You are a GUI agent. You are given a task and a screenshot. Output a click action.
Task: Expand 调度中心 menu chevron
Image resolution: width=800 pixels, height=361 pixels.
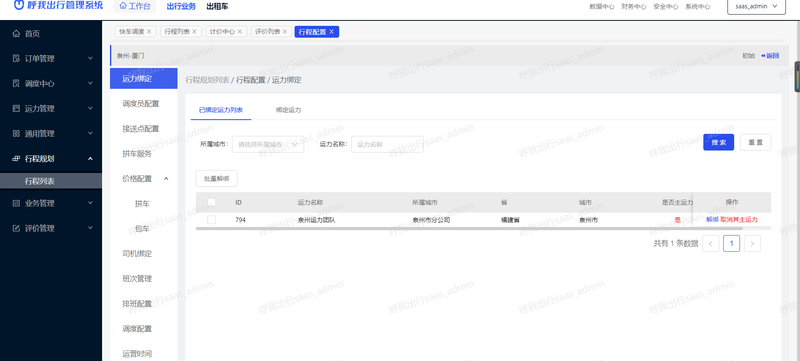(90, 84)
